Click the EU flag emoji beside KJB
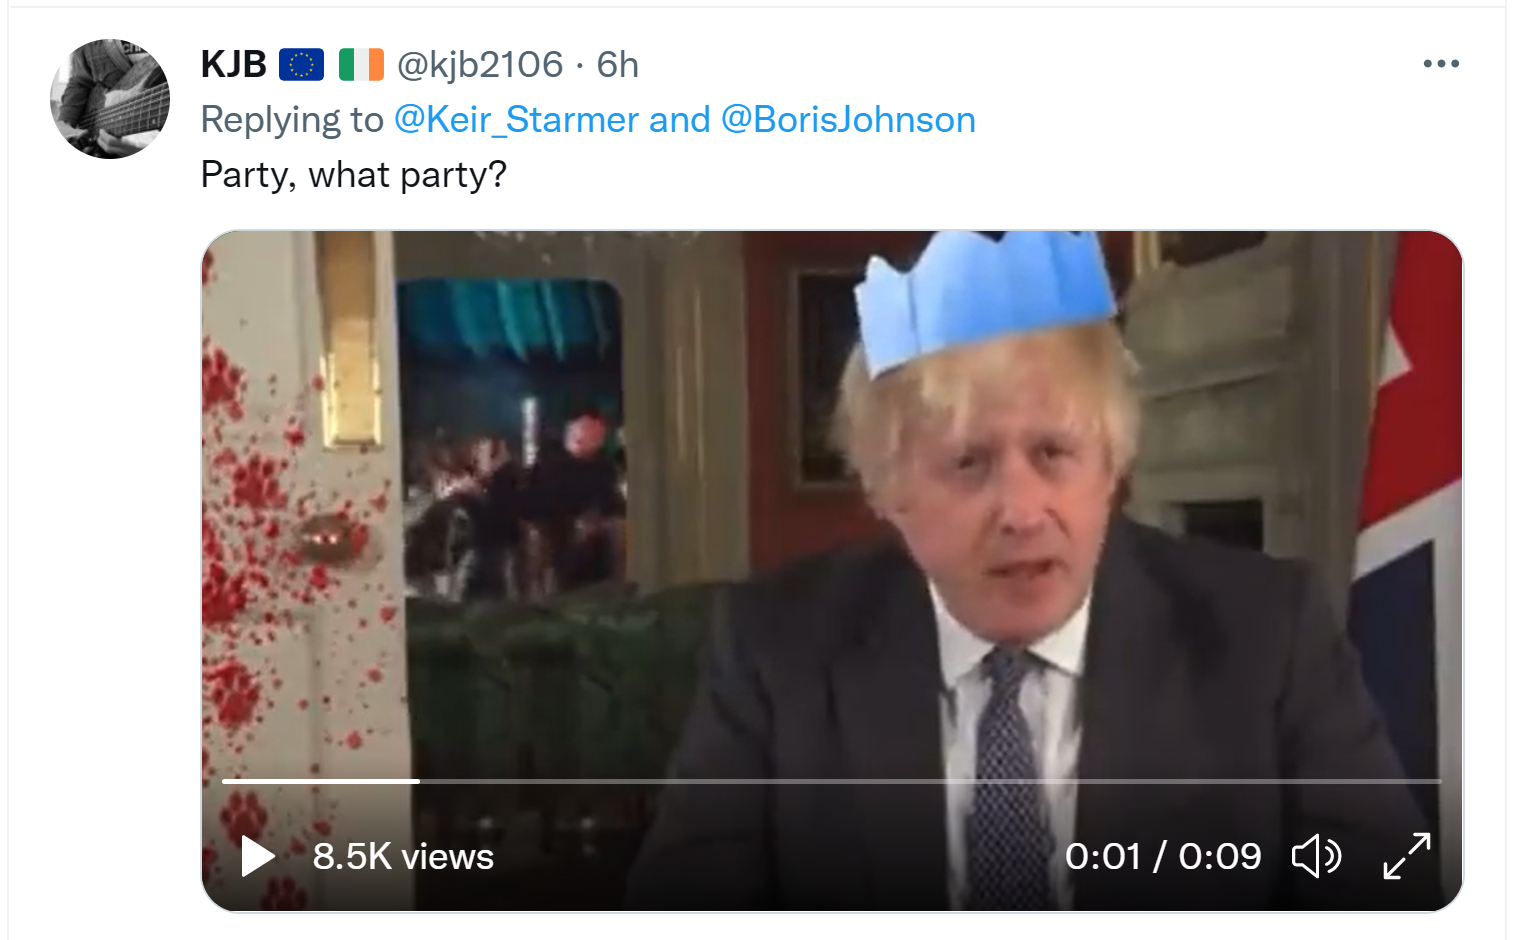This screenshot has width=1523, height=940. click(301, 65)
